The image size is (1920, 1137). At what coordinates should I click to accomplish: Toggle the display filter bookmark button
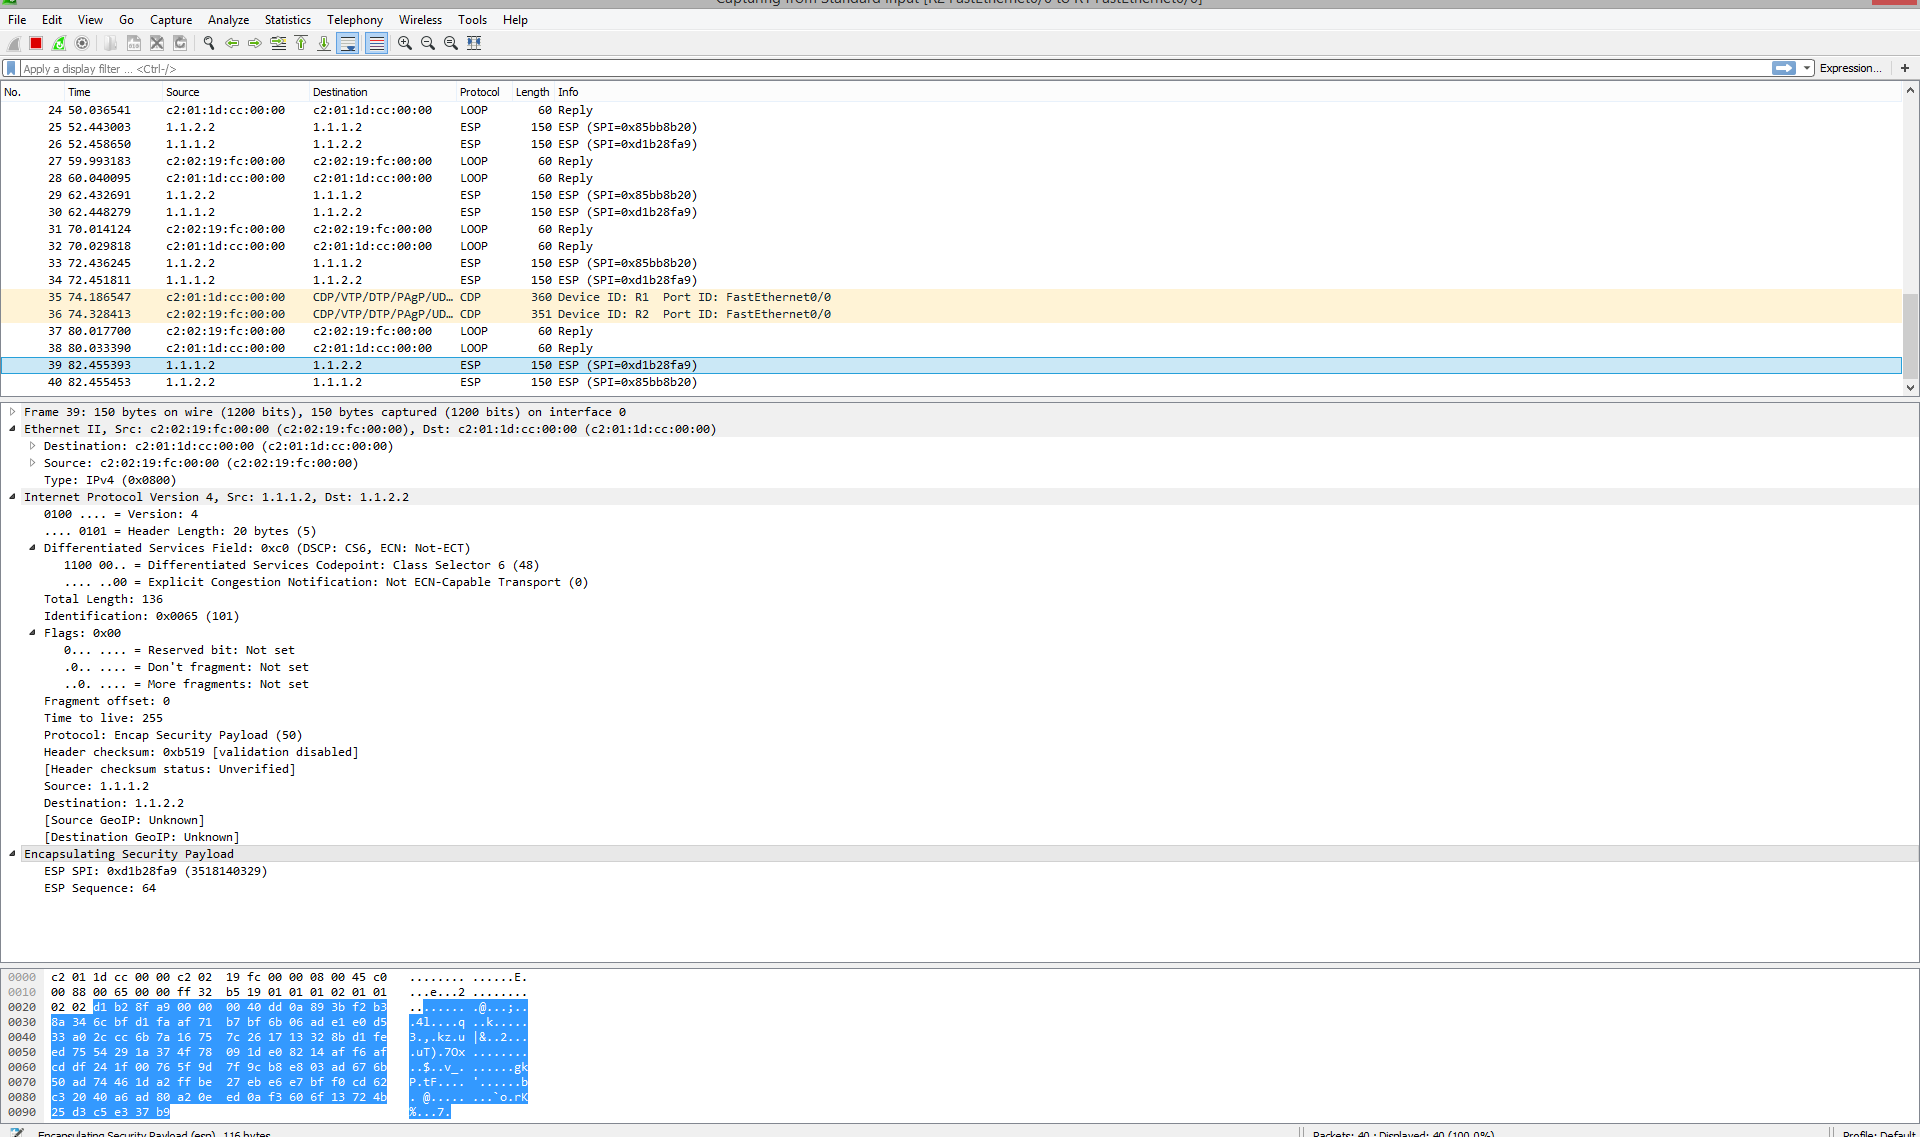pos(10,68)
